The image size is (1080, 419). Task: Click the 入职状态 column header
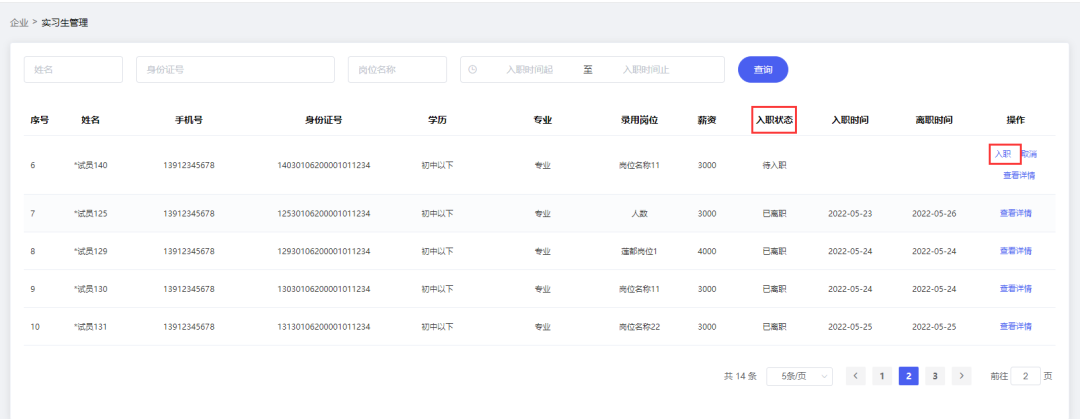(774, 120)
